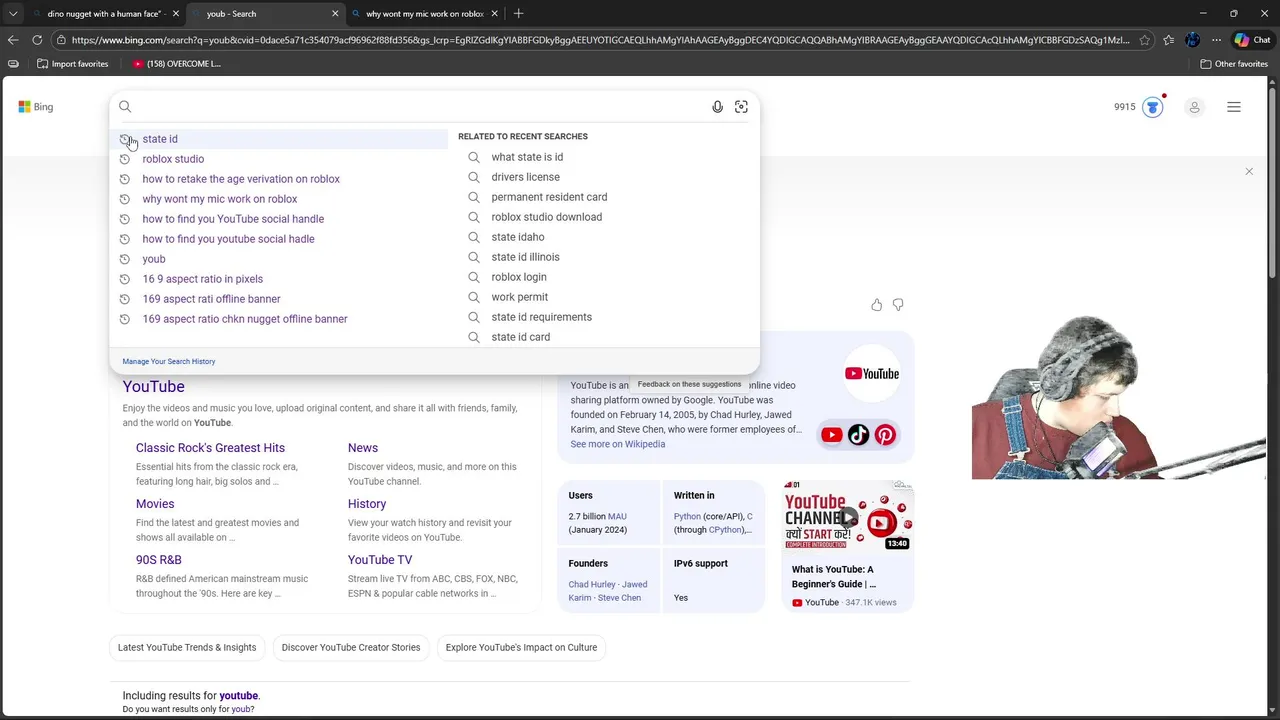The image size is (1280, 720).
Task: Open tab search dropdown chevron
Action: pyautogui.click(x=13, y=14)
